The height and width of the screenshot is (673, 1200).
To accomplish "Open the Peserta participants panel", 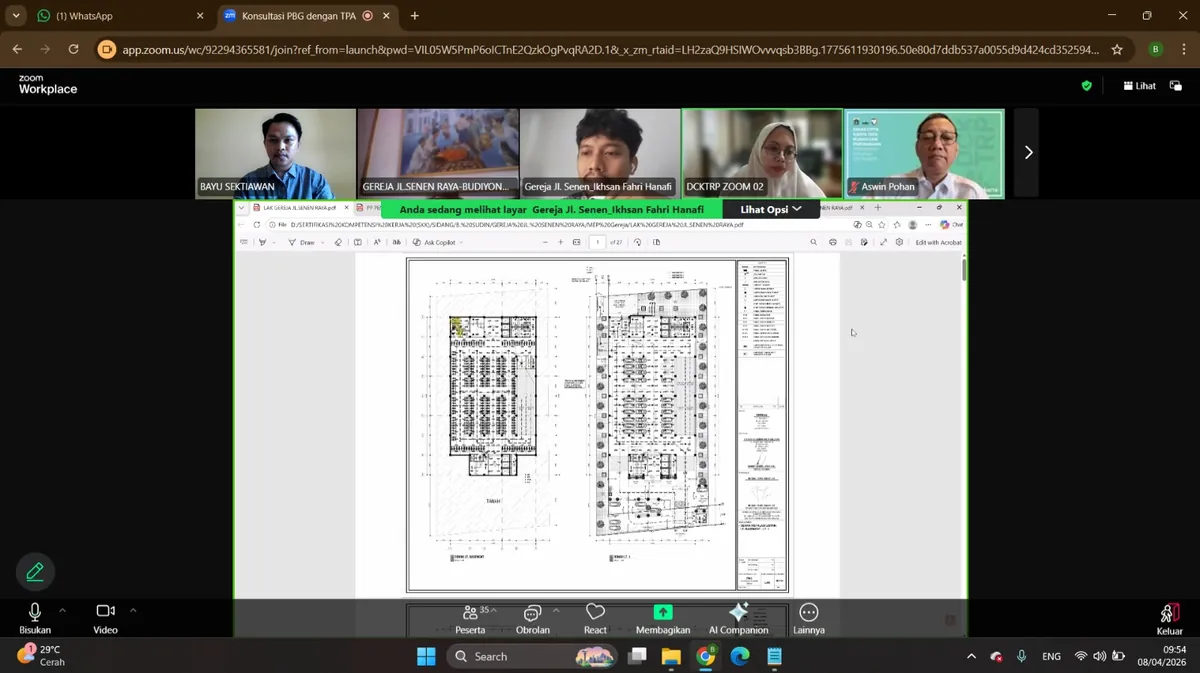I will click(x=470, y=619).
